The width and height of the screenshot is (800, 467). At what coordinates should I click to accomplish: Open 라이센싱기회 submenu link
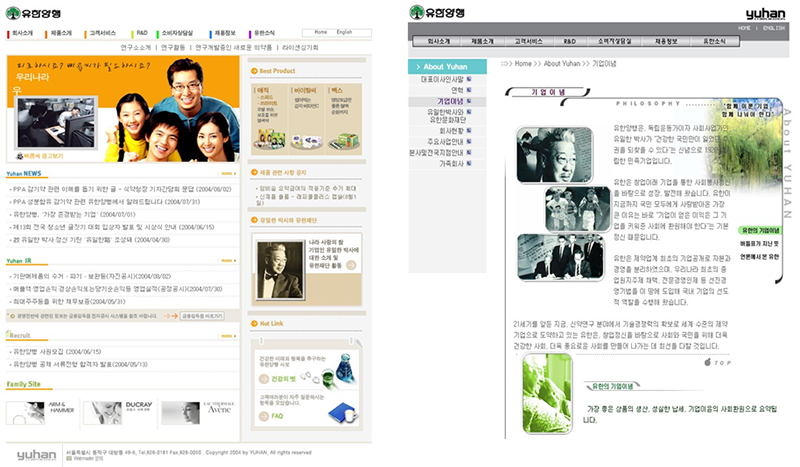300,47
